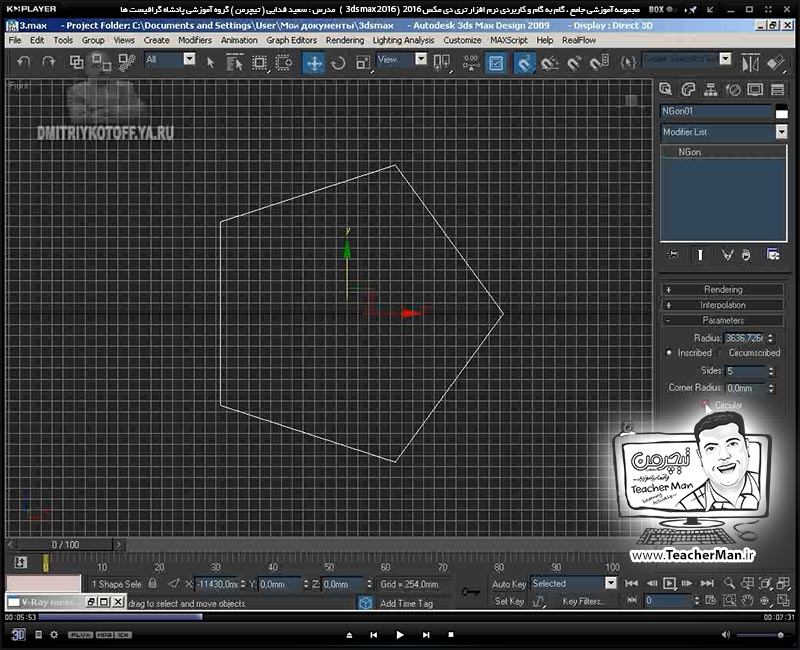Screen dimensions: 800x650
Task: Click the Mirror tool icon
Action: click(751, 63)
